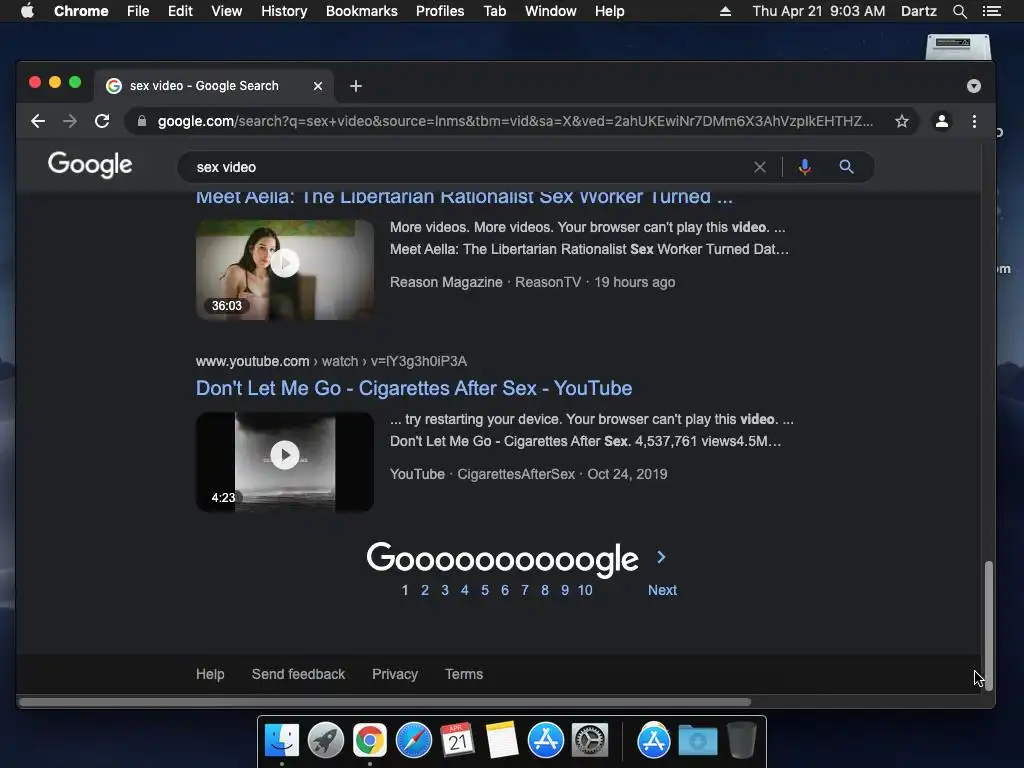
Task: Click the address bar URL
Action: 515,121
